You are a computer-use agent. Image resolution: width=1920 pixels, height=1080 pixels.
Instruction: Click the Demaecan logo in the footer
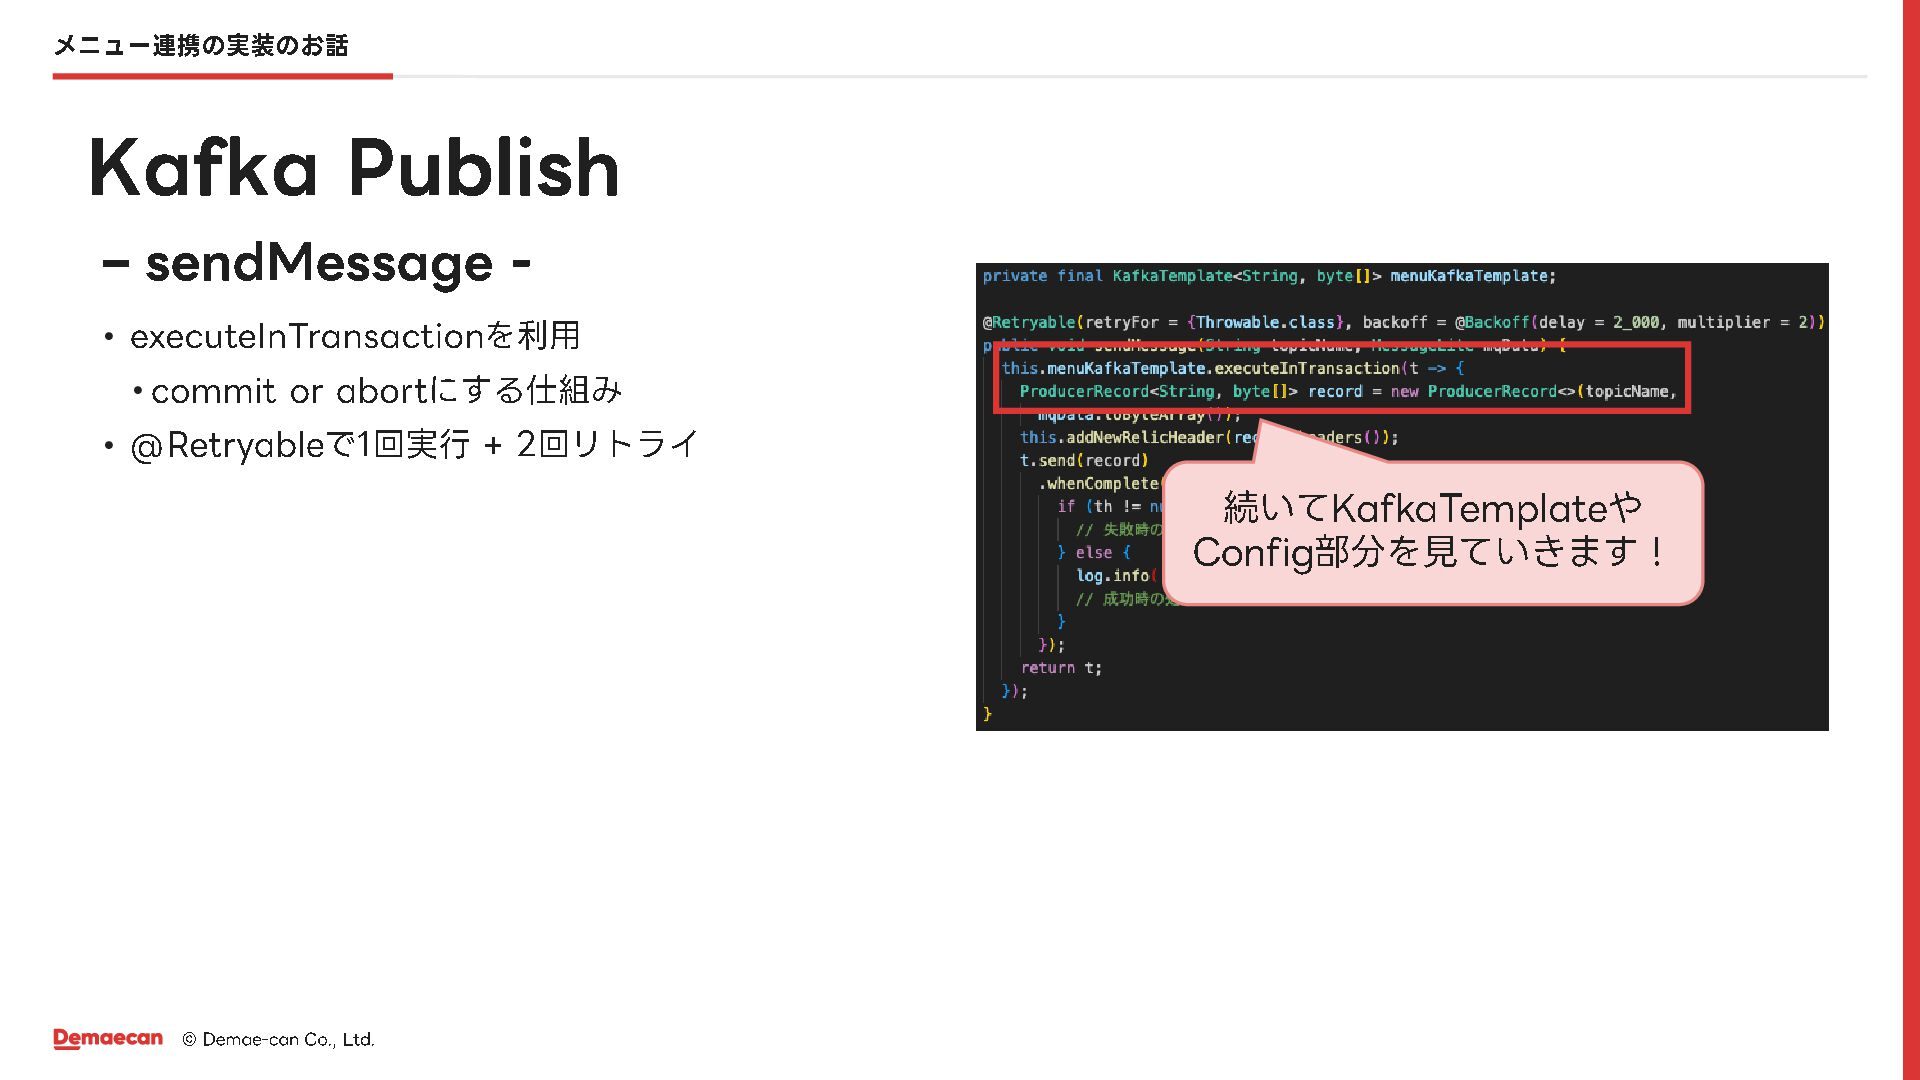(108, 1039)
